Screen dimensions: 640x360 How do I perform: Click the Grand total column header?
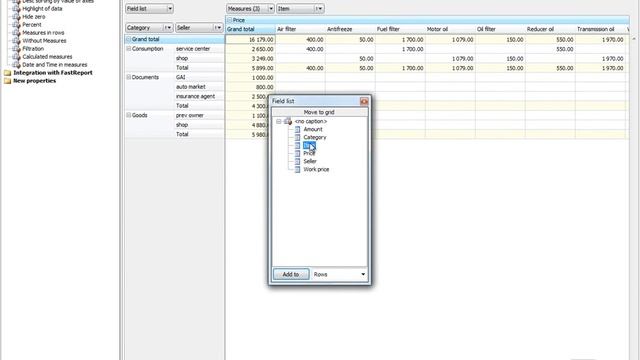[250, 29]
